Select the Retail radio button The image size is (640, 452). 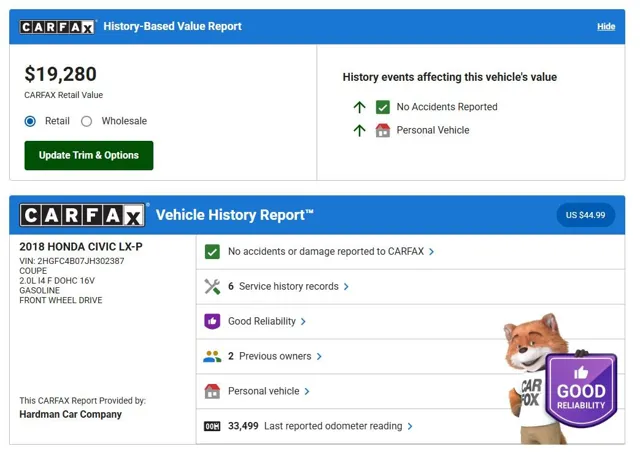tap(31, 122)
